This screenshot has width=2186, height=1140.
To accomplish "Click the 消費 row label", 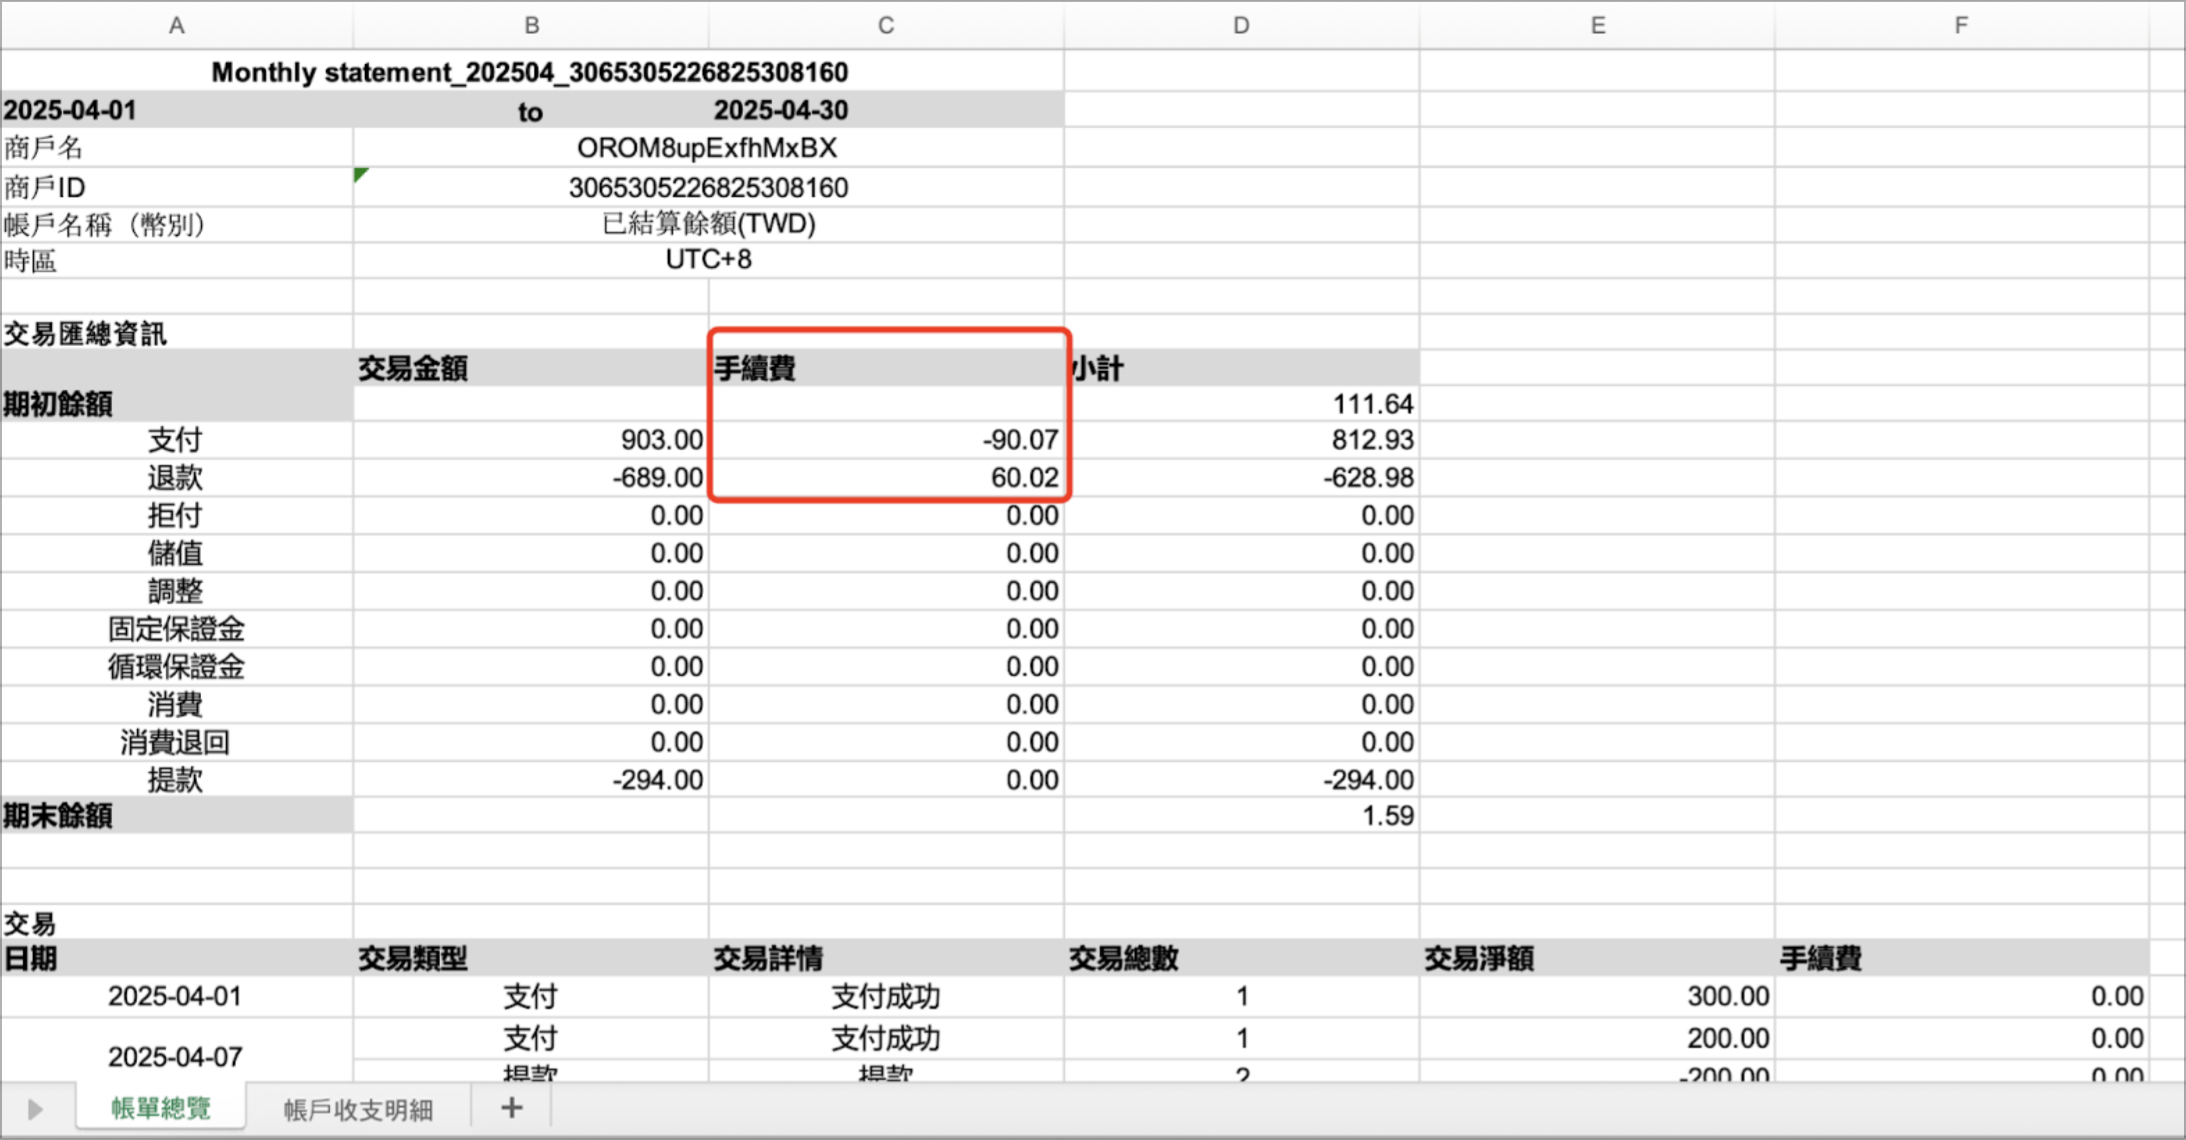I will tap(177, 705).
